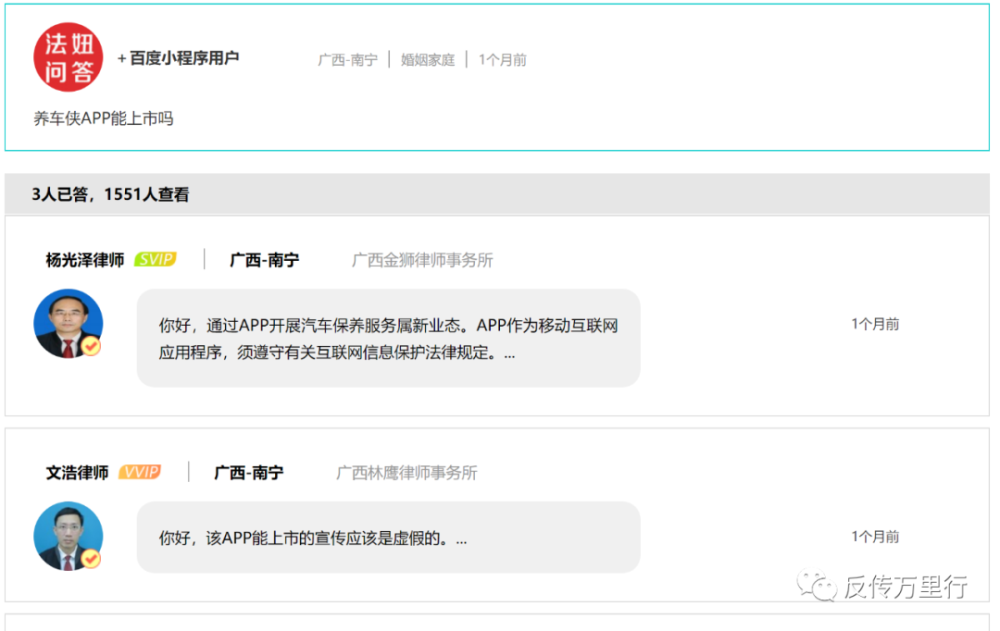
Task: Click the 1个月前 timestamp in the question header
Action: point(503,60)
